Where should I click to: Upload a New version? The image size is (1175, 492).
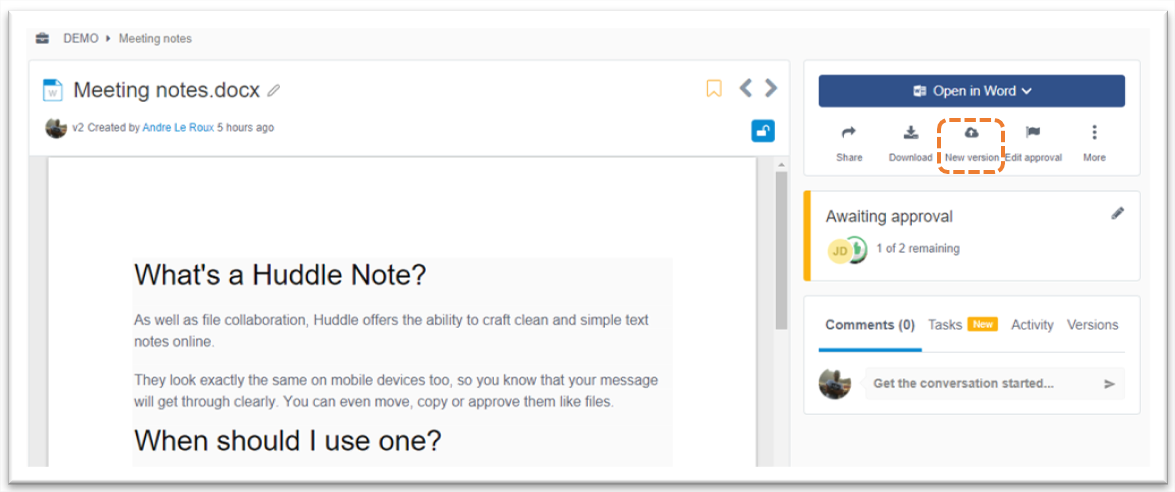click(x=972, y=144)
